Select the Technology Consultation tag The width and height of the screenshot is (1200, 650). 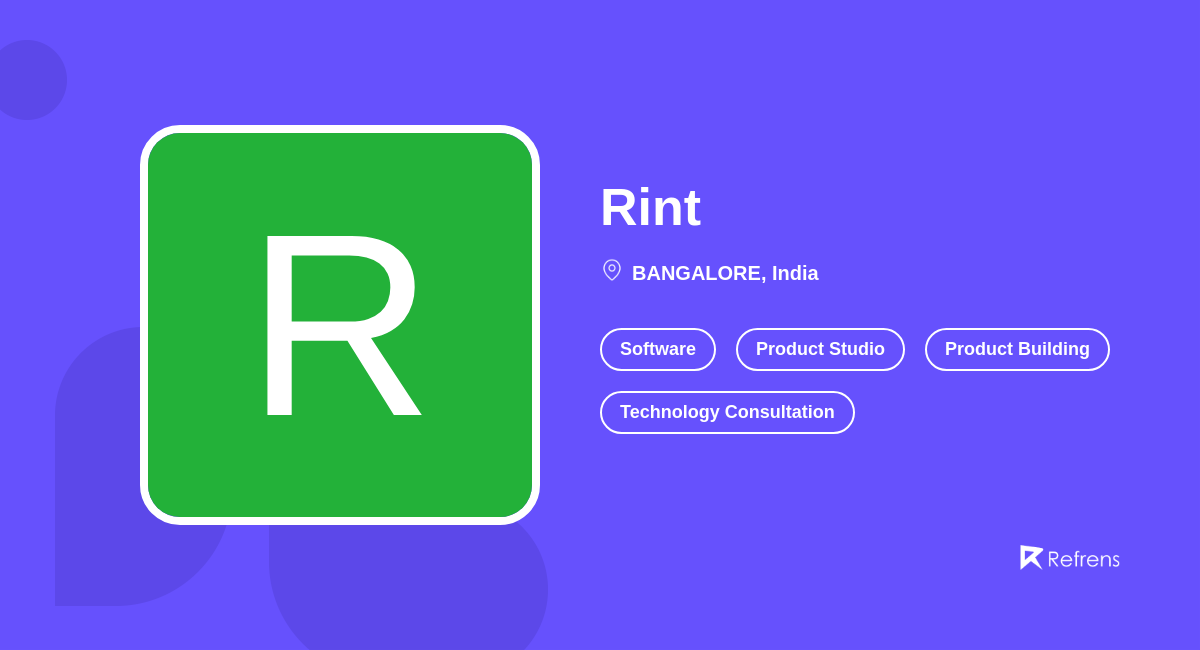click(x=727, y=412)
